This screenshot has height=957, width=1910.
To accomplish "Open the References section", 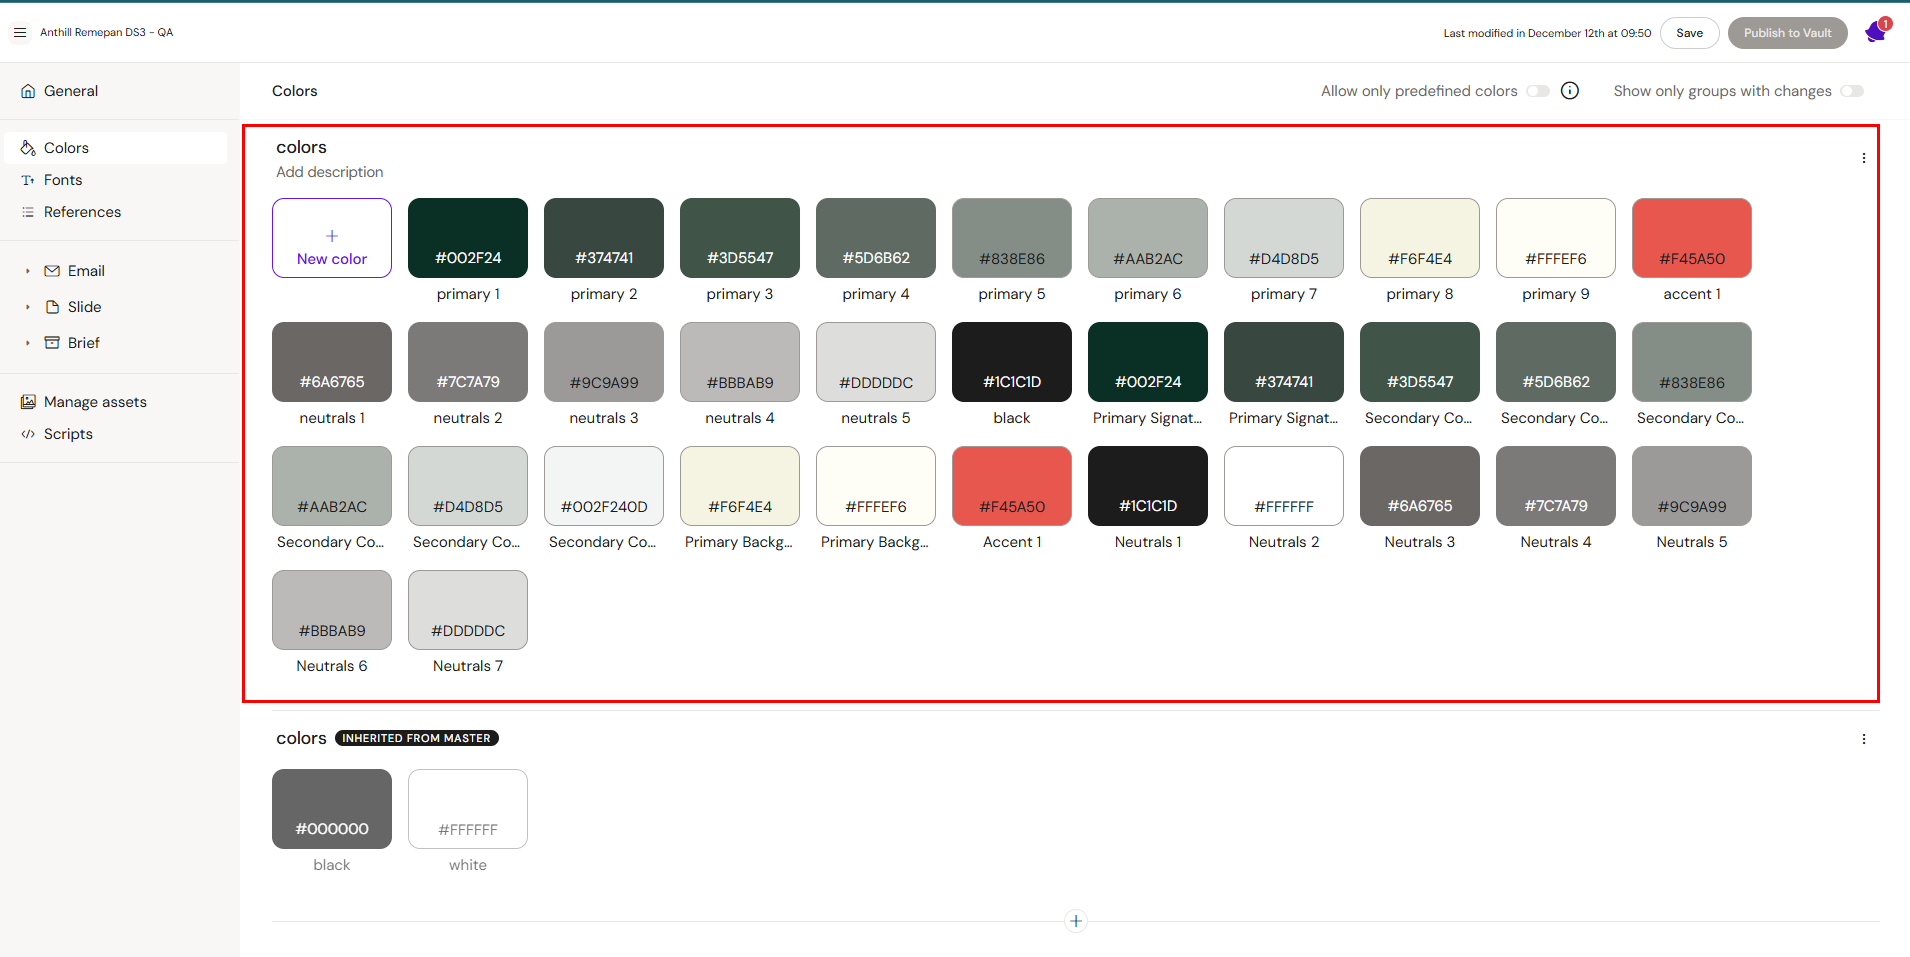I will 82,212.
